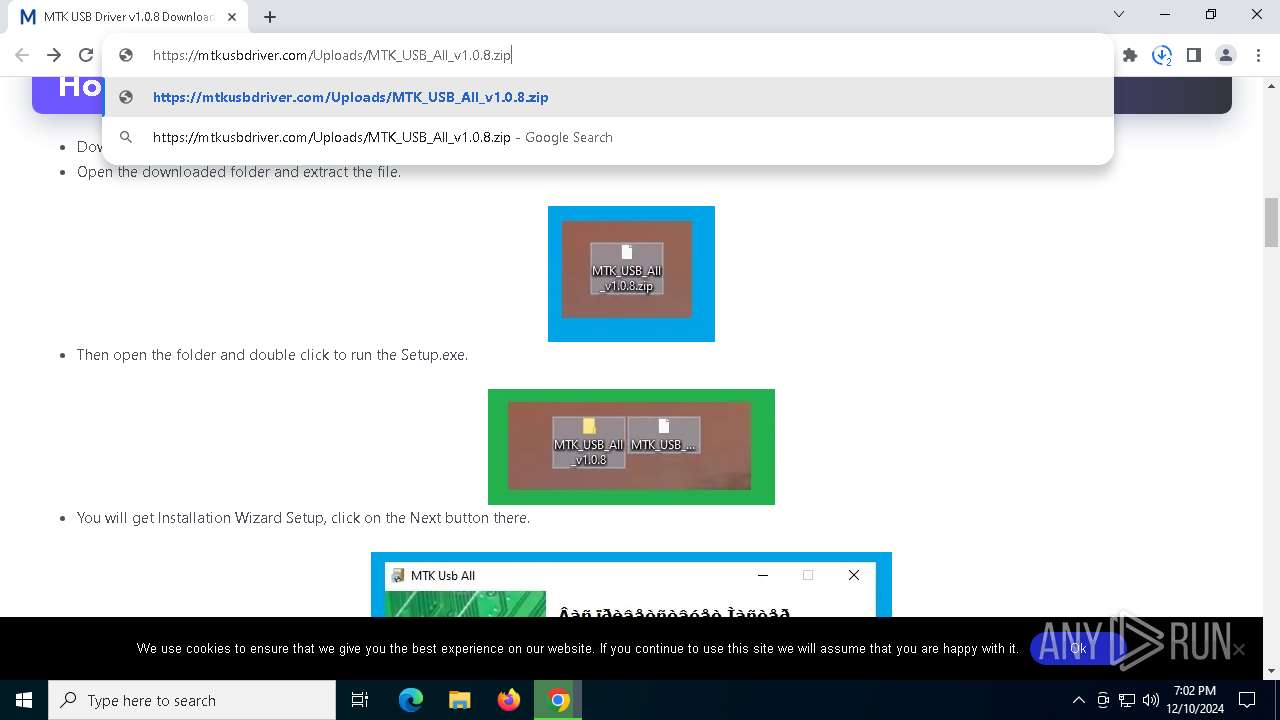Open the volume tray icon
The width and height of the screenshot is (1280, 720).
1151,700
